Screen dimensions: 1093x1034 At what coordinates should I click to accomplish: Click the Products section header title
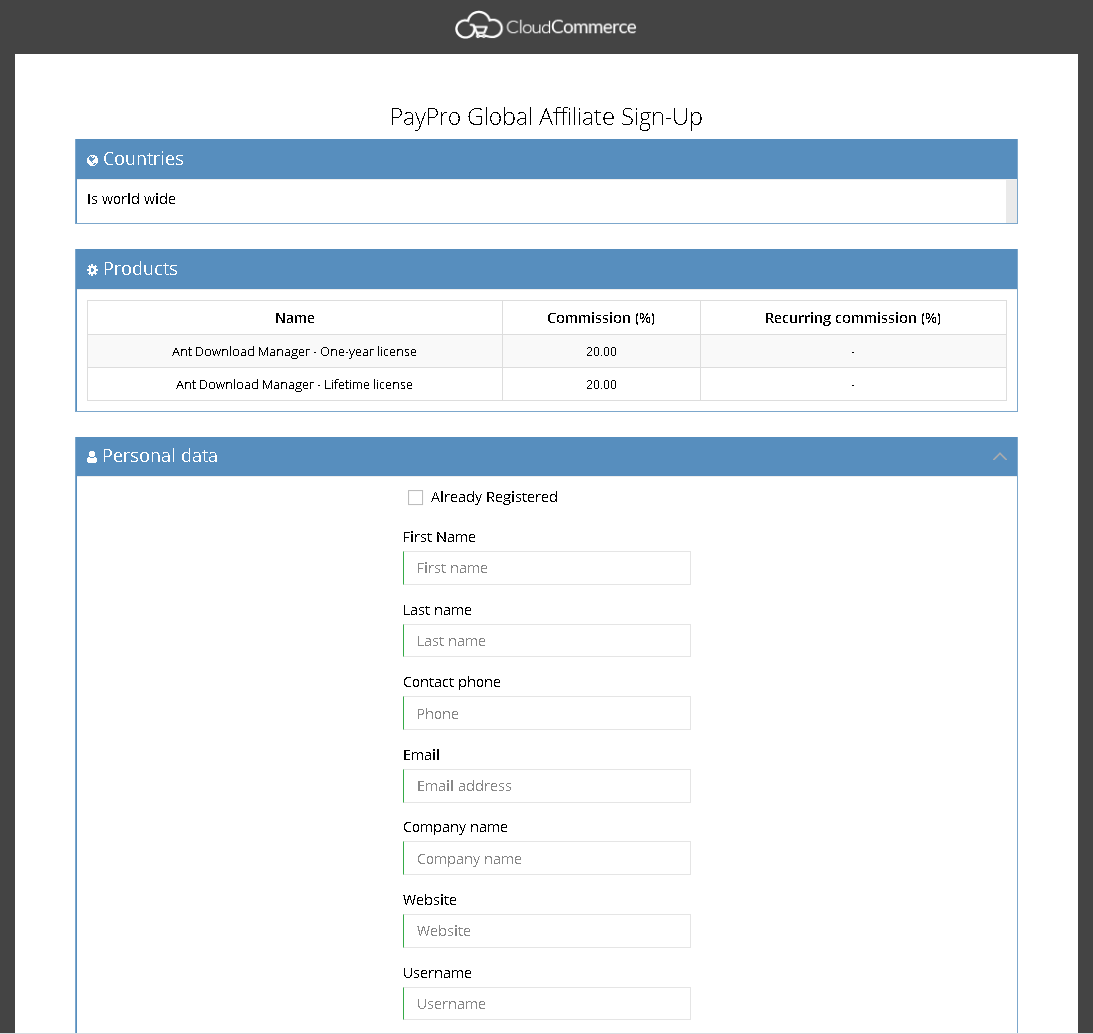[x=140, y=269]
